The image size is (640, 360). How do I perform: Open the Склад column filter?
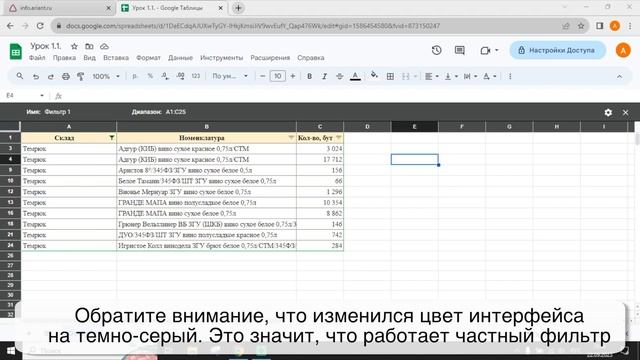pos(111,138)
